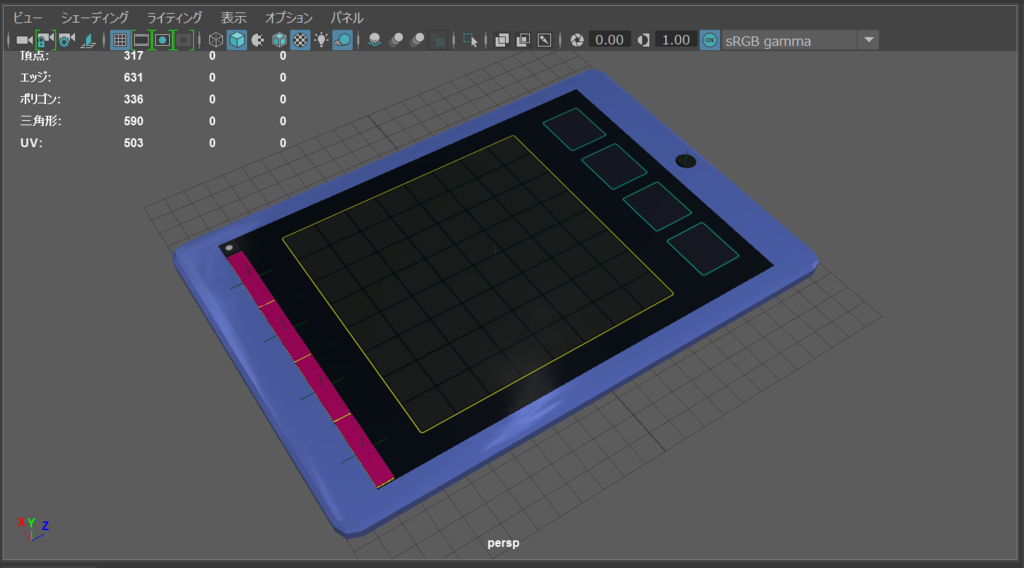This screenshot has width=1024, height=568.
Task: Enable Motion Blur icon
Action: coord(396,40)
